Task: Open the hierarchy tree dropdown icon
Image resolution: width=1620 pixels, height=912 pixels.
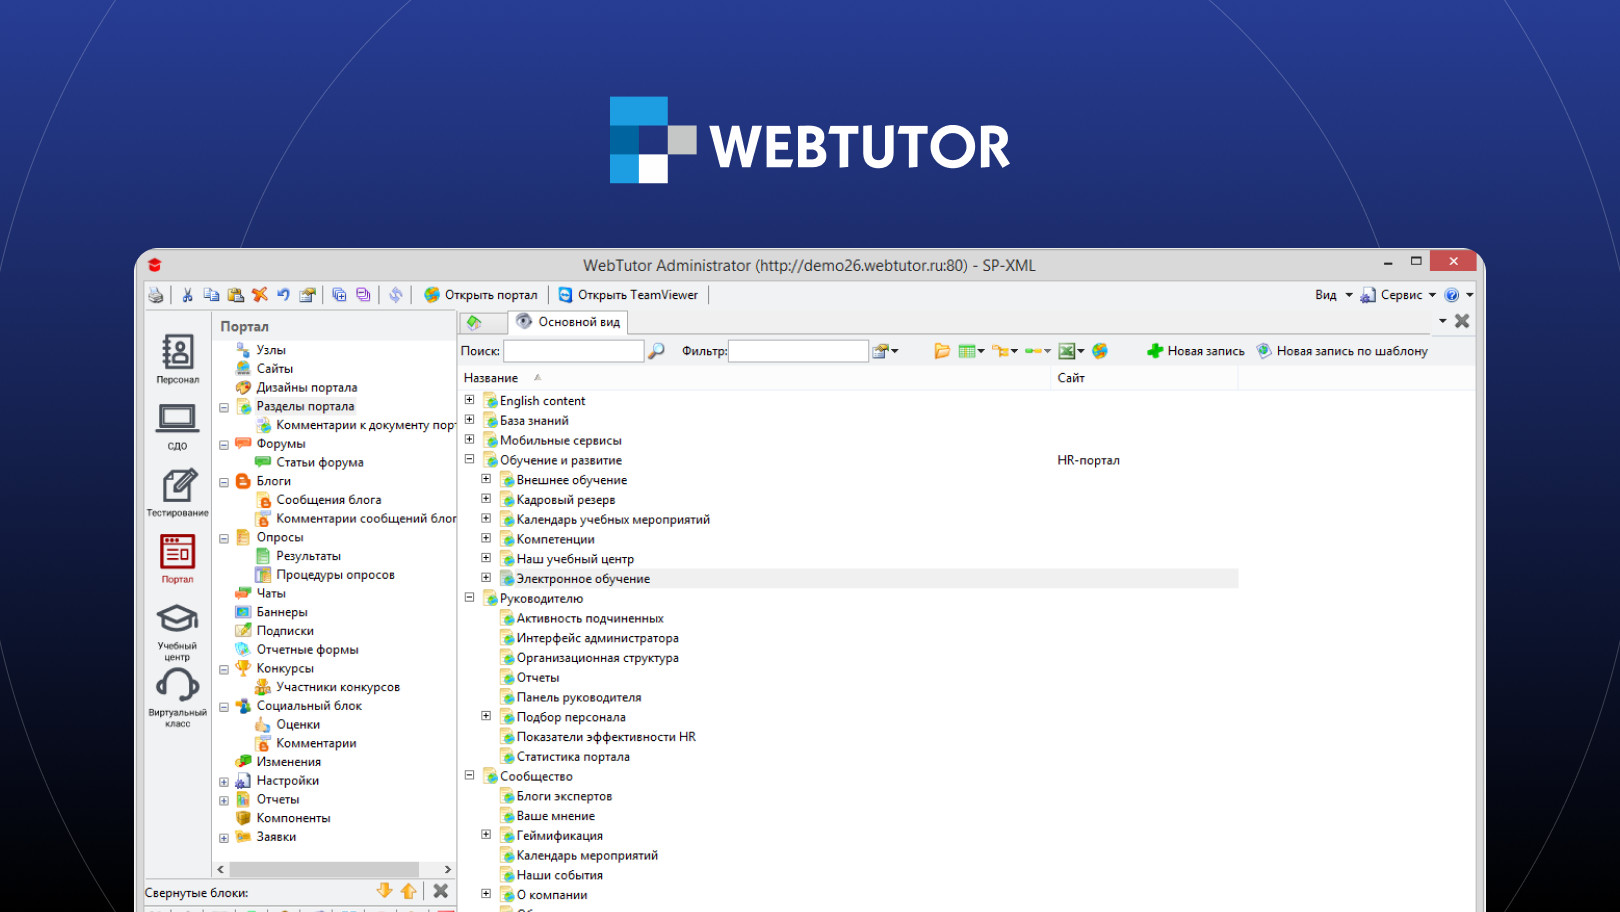Action: 1004,351
